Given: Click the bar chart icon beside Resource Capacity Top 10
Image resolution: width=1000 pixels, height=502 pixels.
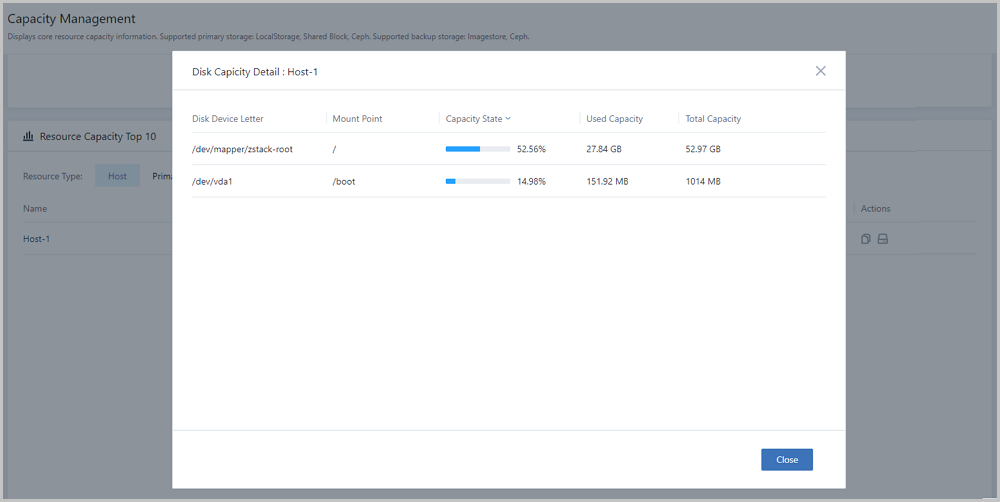Looking at the screenshot, I should point(28,136).
